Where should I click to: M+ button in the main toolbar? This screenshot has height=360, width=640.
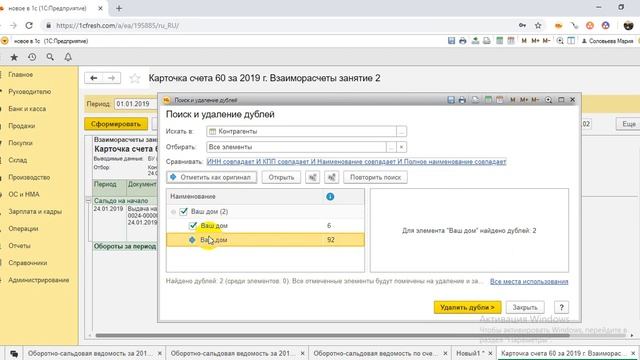point(535,41)
